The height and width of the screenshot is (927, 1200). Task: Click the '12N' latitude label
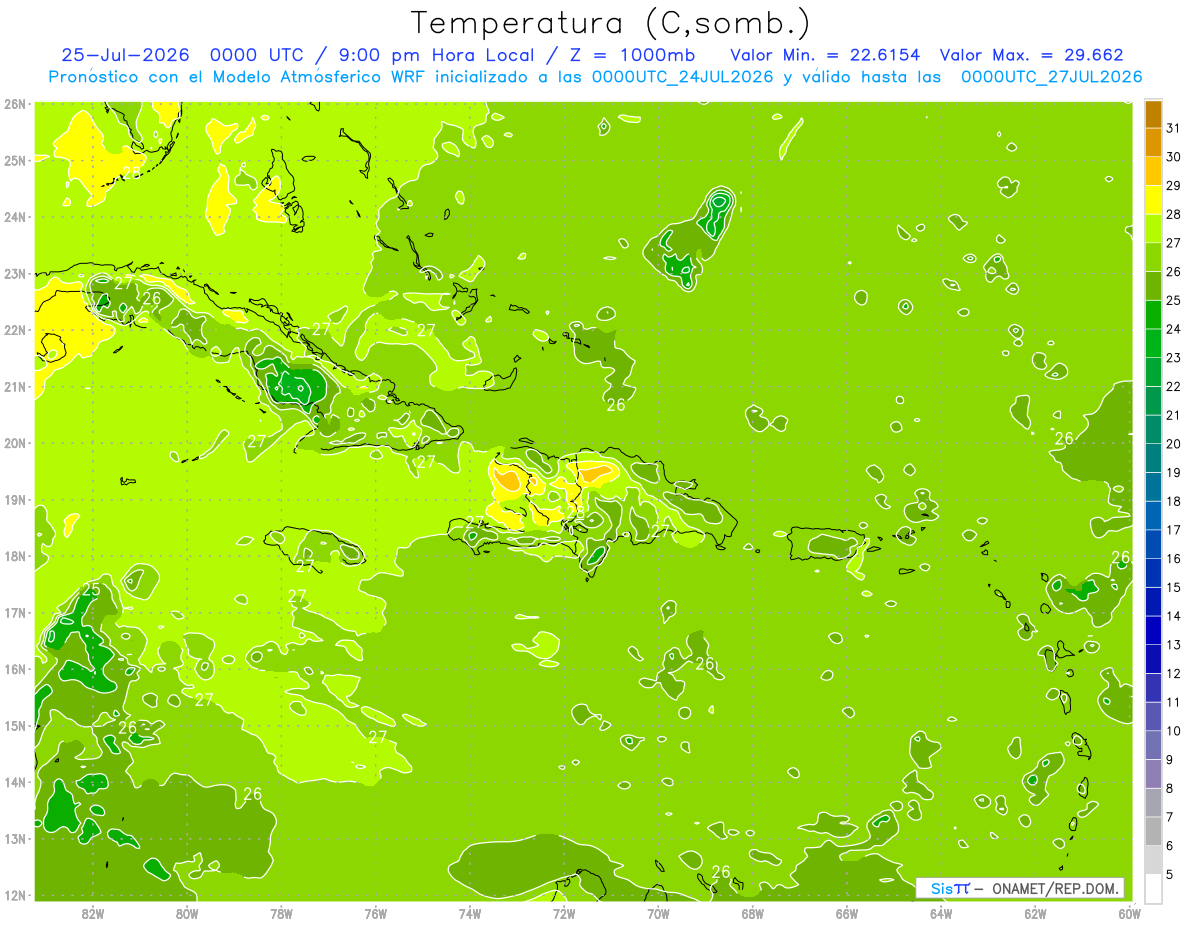click(x=14, y=895)
